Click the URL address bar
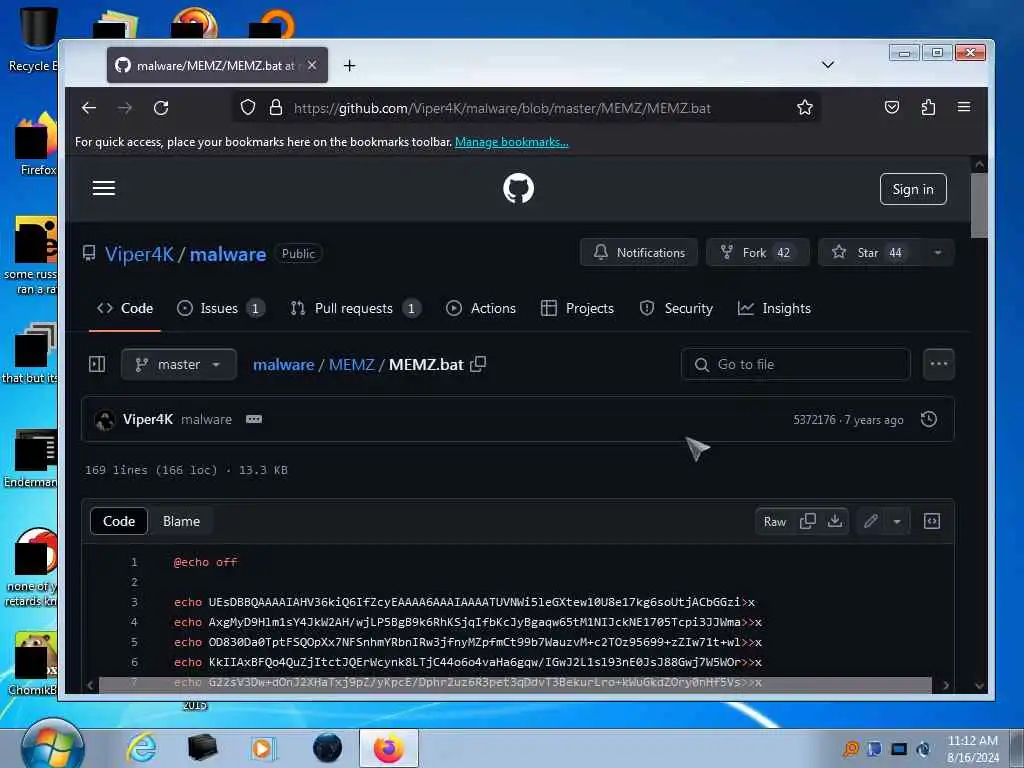Image resolution: width=1024 pixels, height=768 pixels. (526, 108)
